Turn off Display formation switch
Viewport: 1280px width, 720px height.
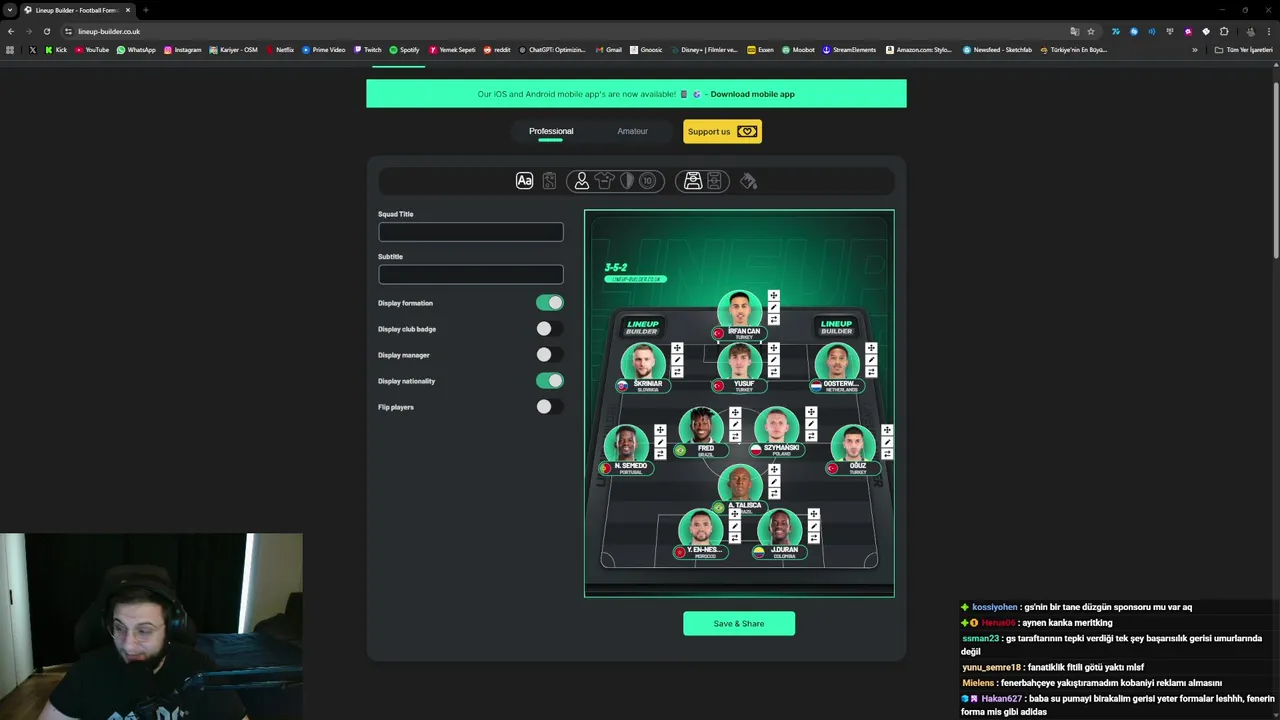[550, 303]
